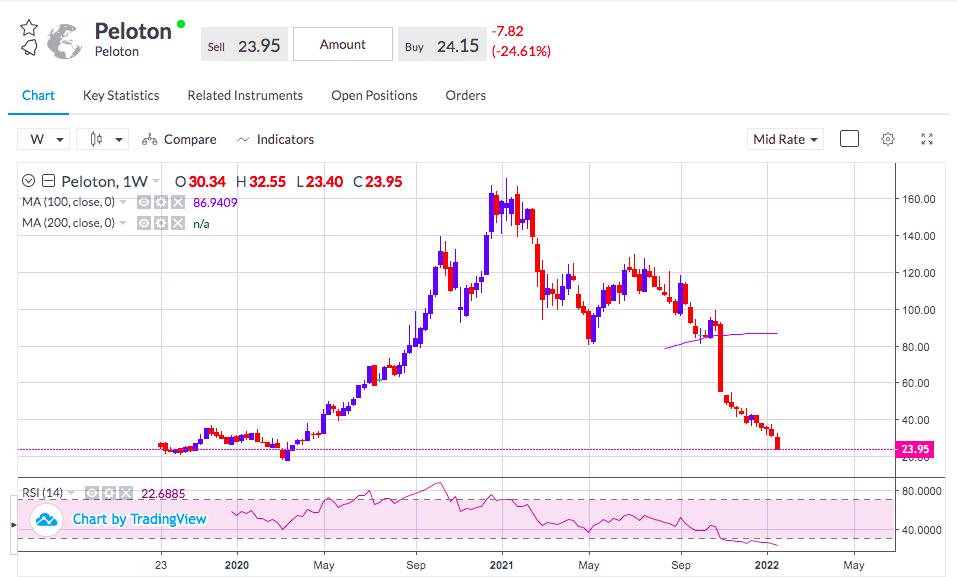Click the 2022 date axis label
The height and width of the screenshot is (577, 957).
767,565
